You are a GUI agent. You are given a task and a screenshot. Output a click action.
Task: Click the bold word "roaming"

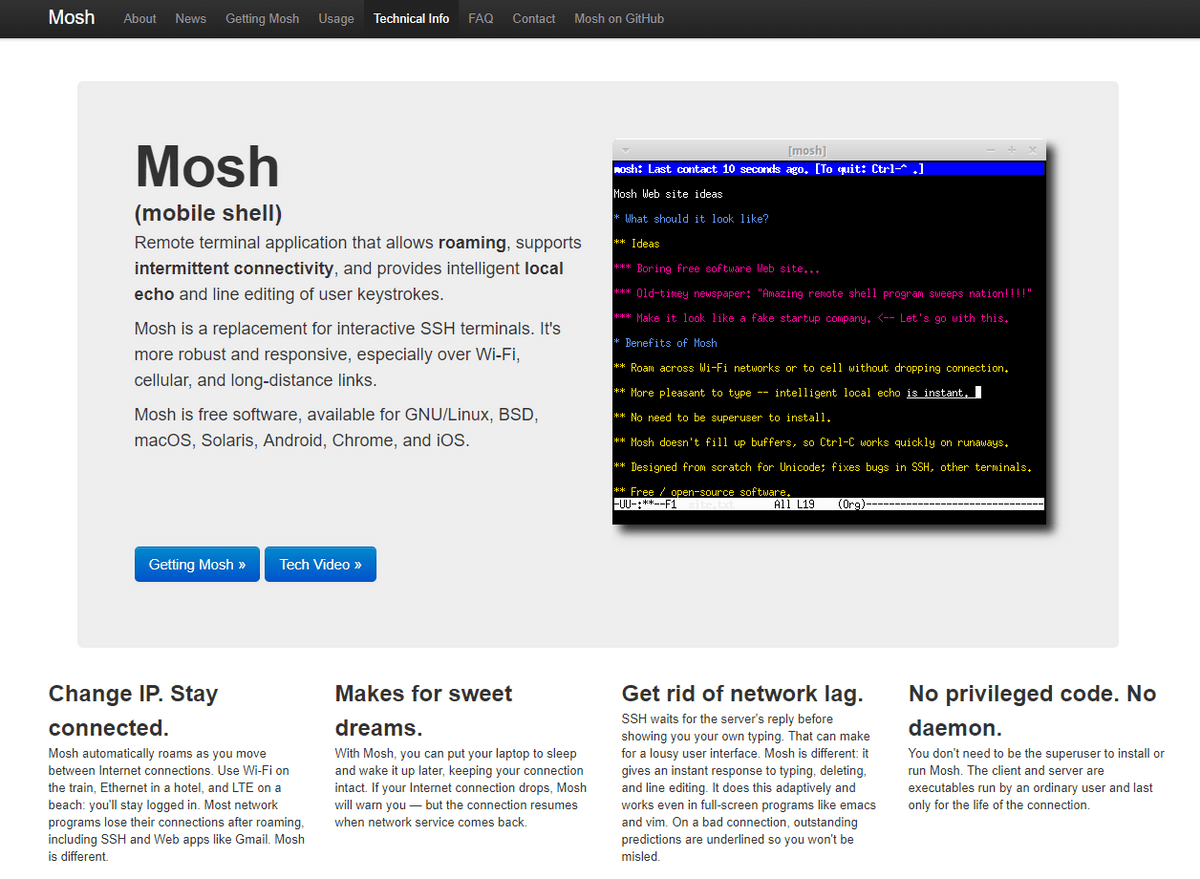pos(472,242)
